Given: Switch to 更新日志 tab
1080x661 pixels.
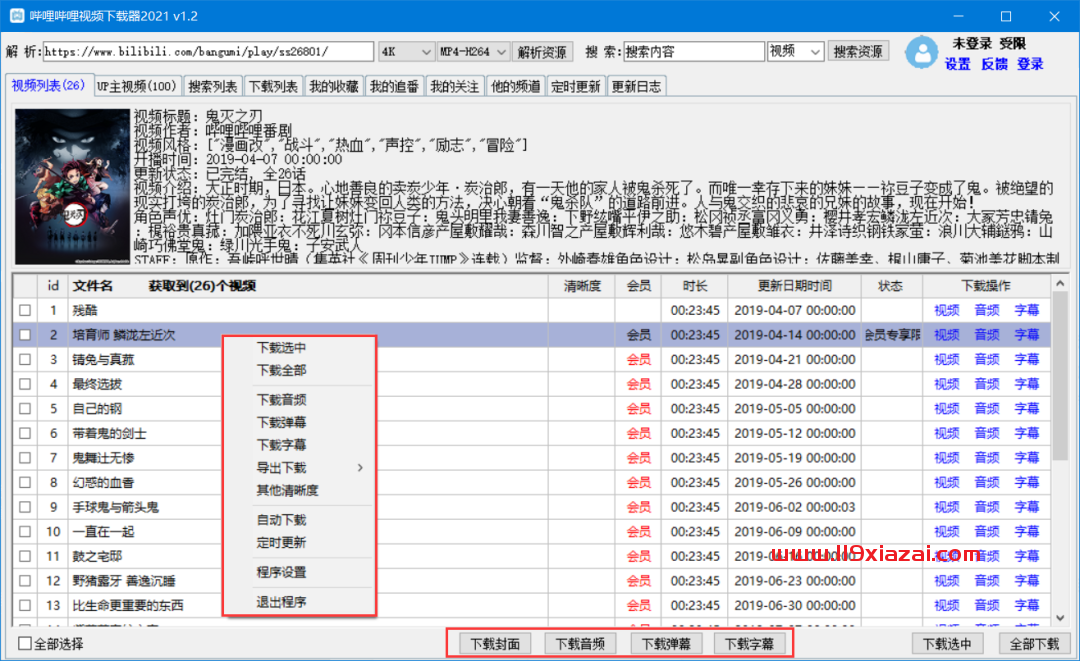Looking at the screenshot, I should coord(636,86).
